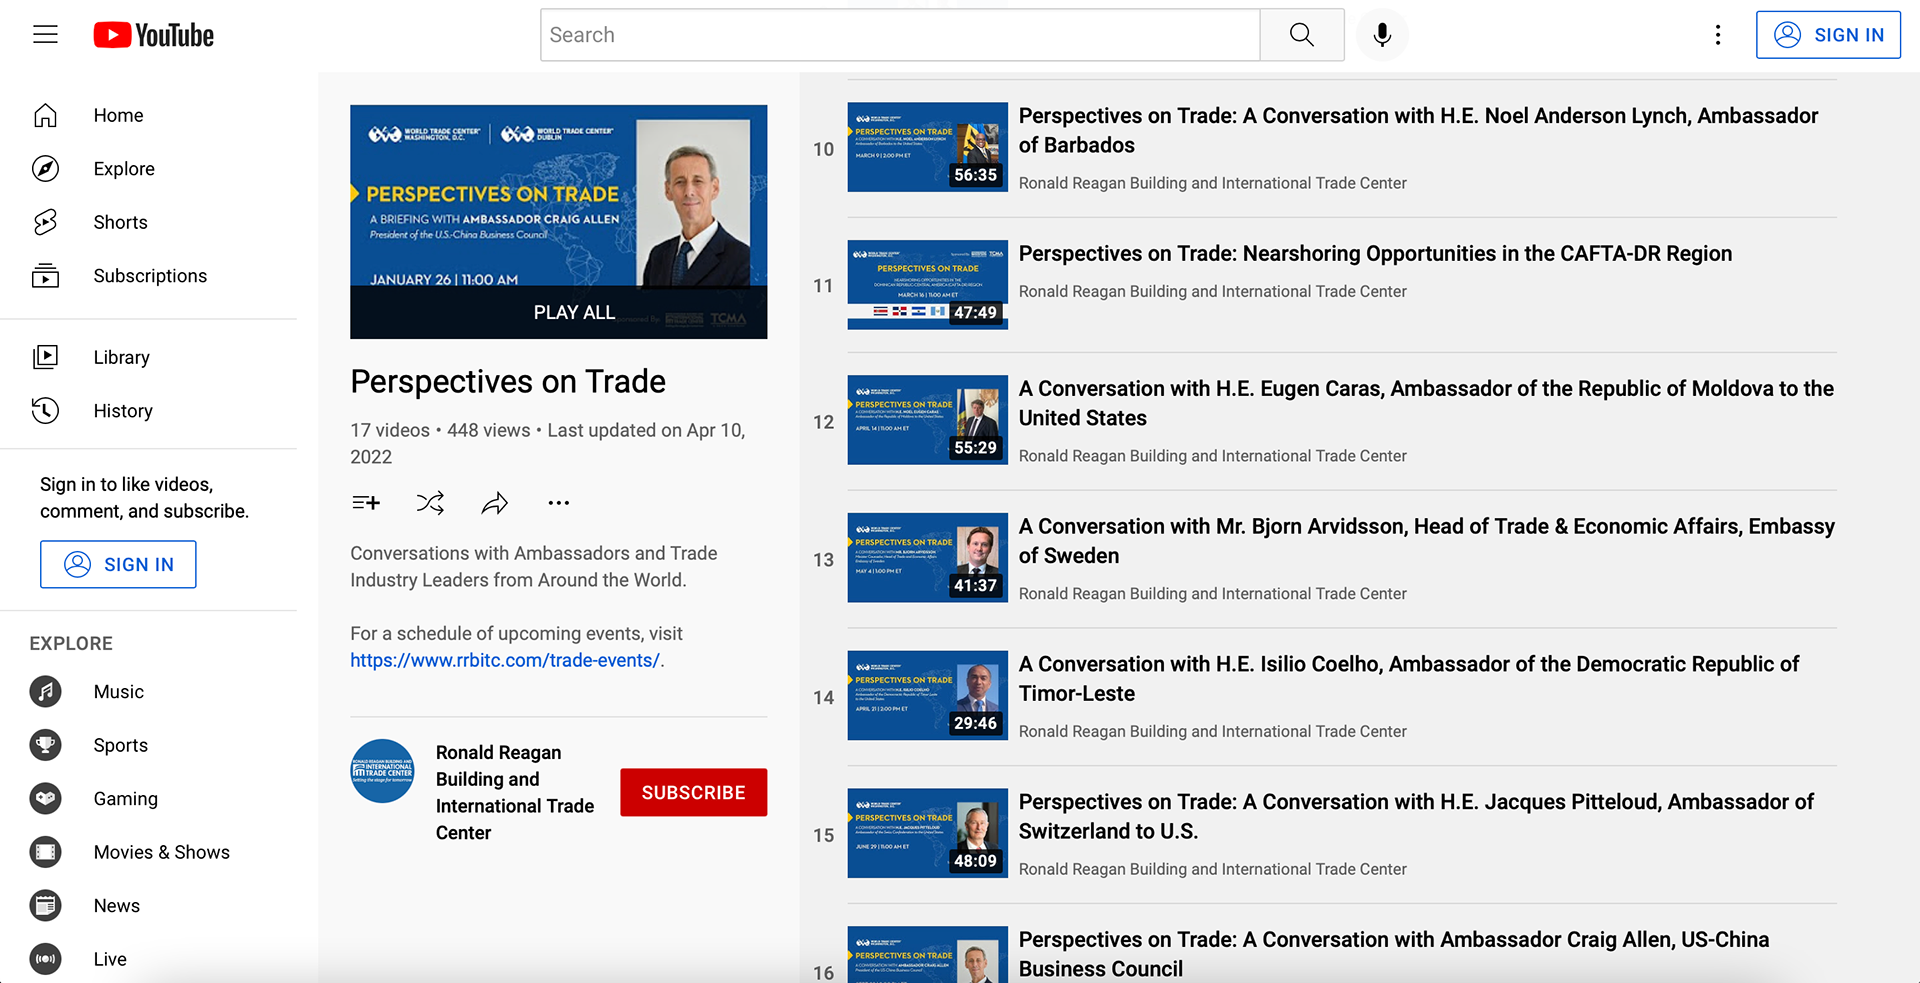Open Explore in the sidebar
This screenshot has width=1920, height=983.
(x=148, y=169)
